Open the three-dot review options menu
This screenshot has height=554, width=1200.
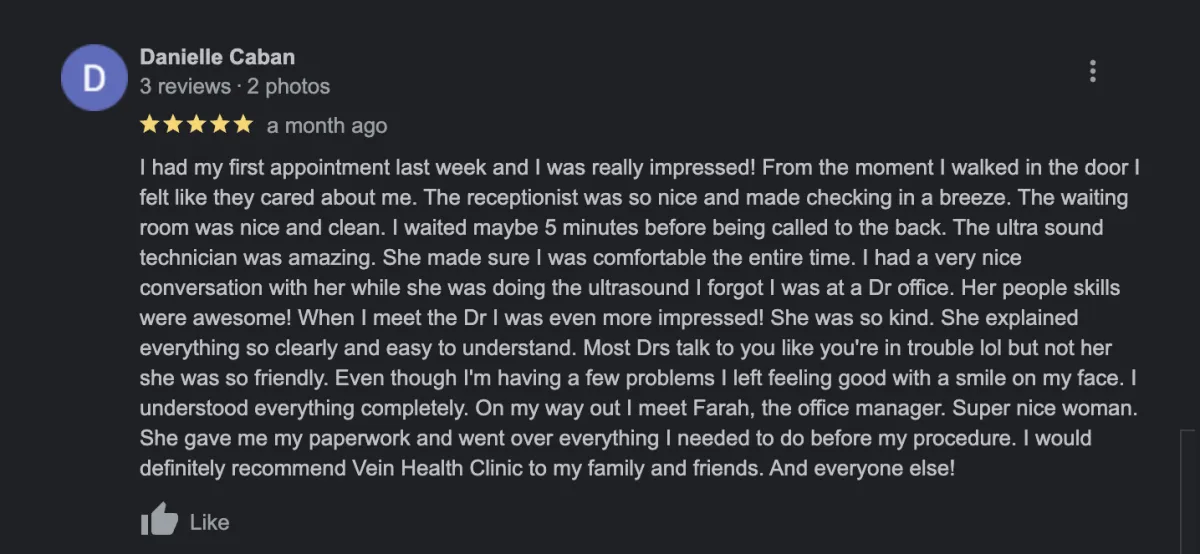pyautogui.click(x=1093, y=71)
